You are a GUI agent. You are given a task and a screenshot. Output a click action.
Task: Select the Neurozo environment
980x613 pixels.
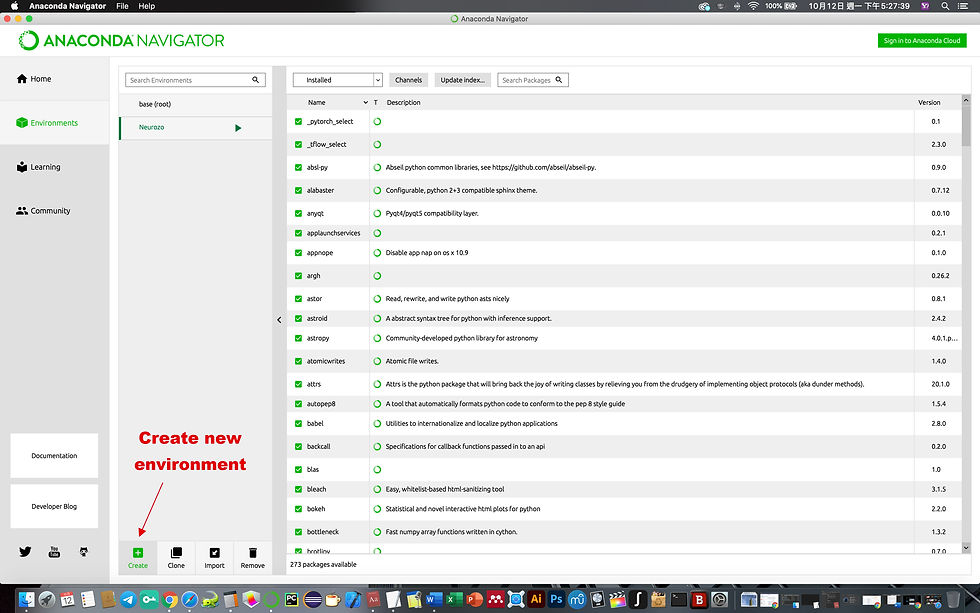tap(196, 127)
